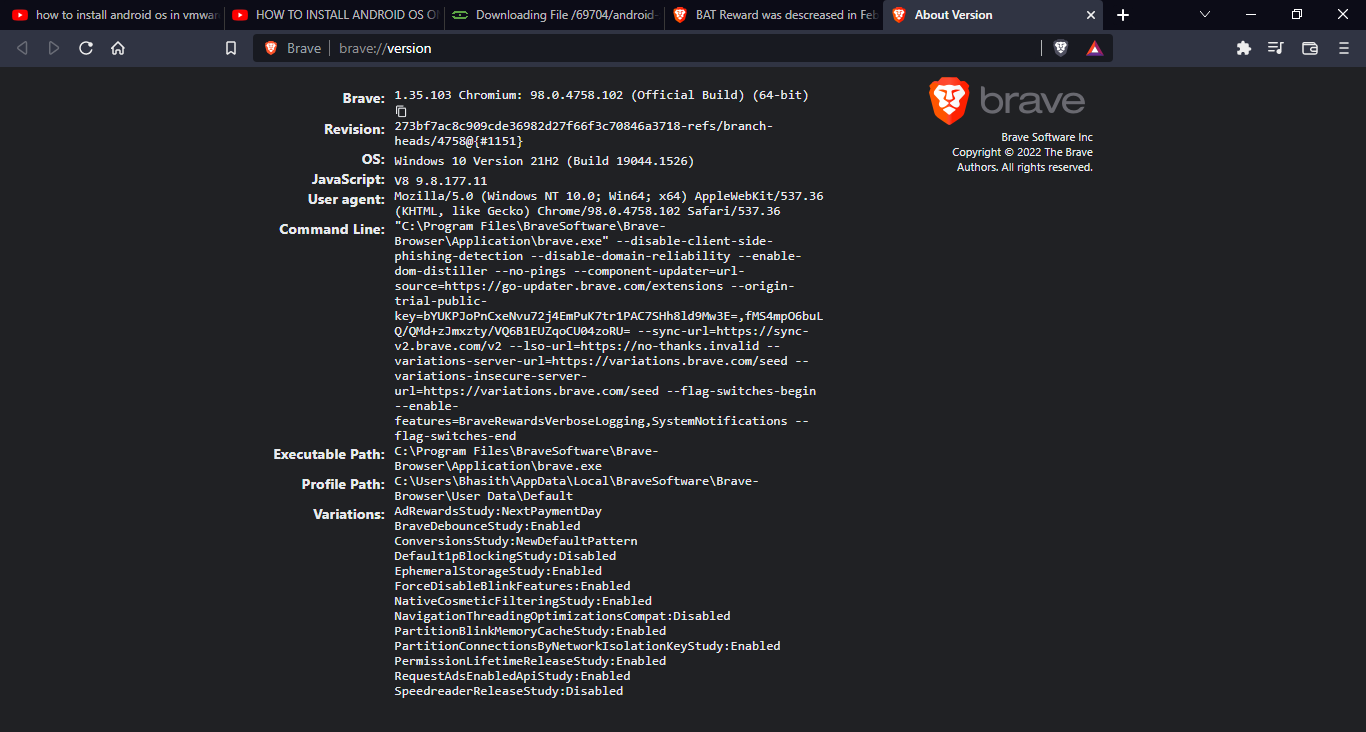Click the 'Copyright © 2022 The Brave' text
The image size is (1366, 732).
[1022, 152]
